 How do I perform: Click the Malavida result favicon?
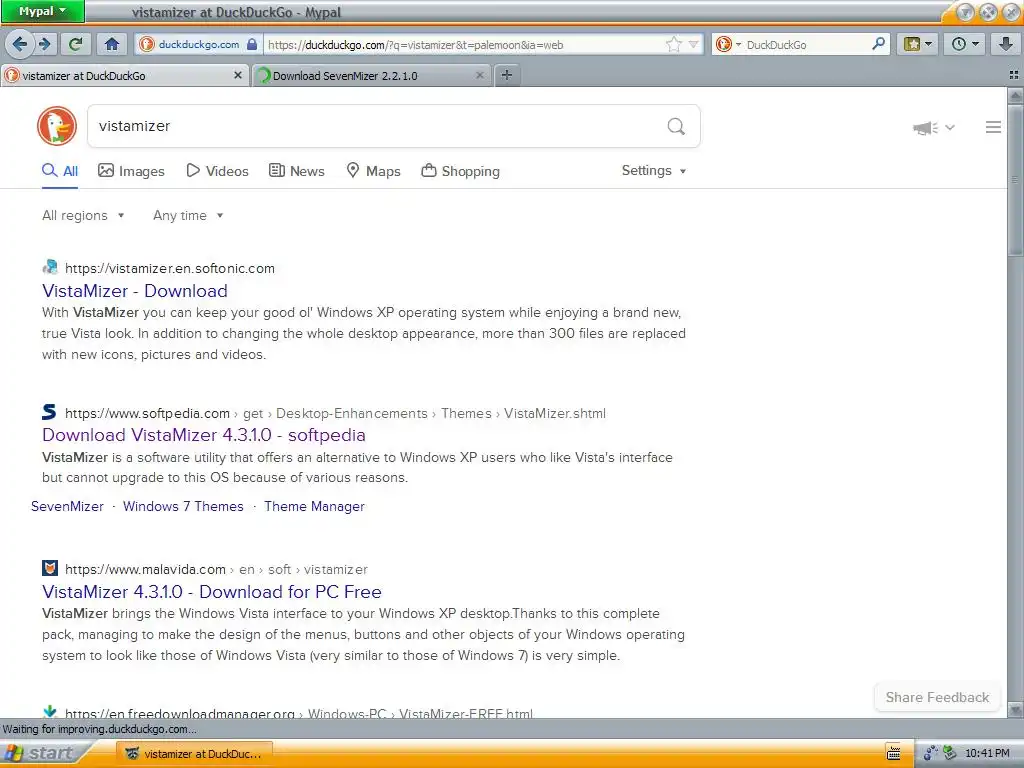50,568
